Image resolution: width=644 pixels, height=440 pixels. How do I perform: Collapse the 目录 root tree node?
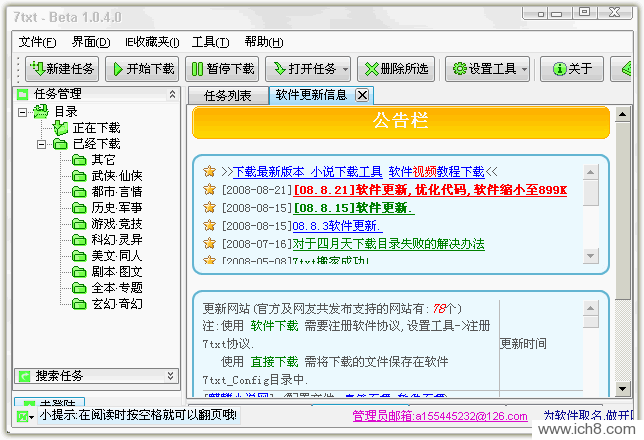tap(23, 112)
